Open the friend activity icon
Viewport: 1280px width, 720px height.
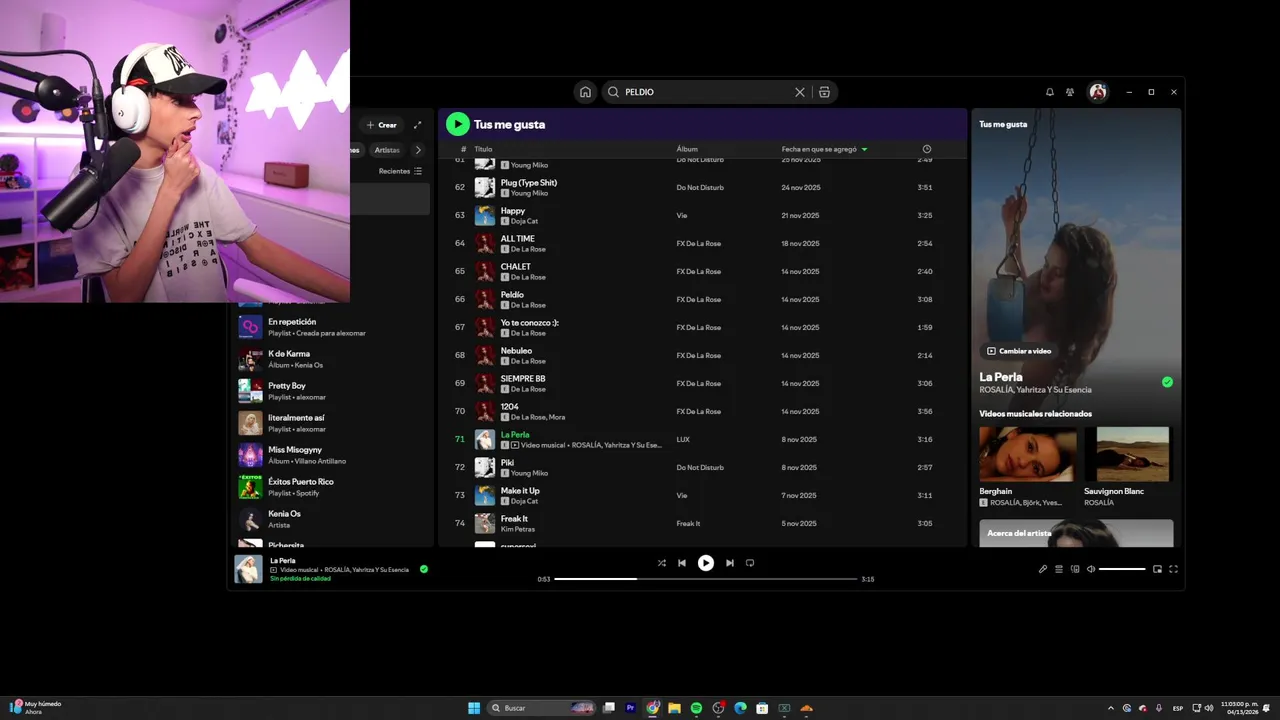(1070, 92)
